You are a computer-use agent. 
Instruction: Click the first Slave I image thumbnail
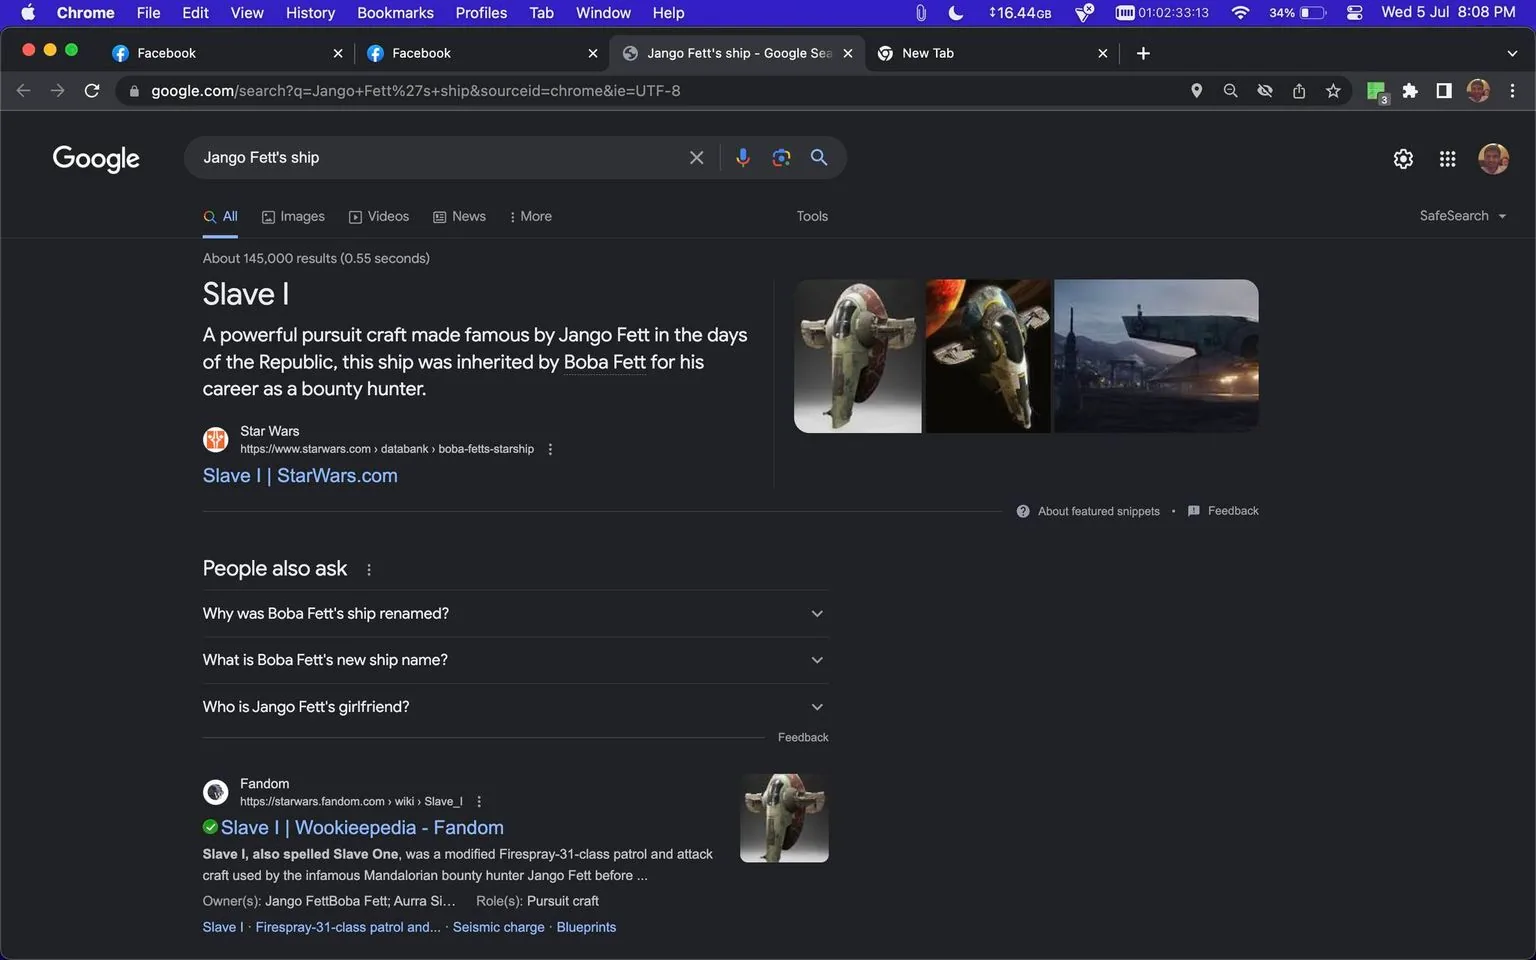[857, 355]
